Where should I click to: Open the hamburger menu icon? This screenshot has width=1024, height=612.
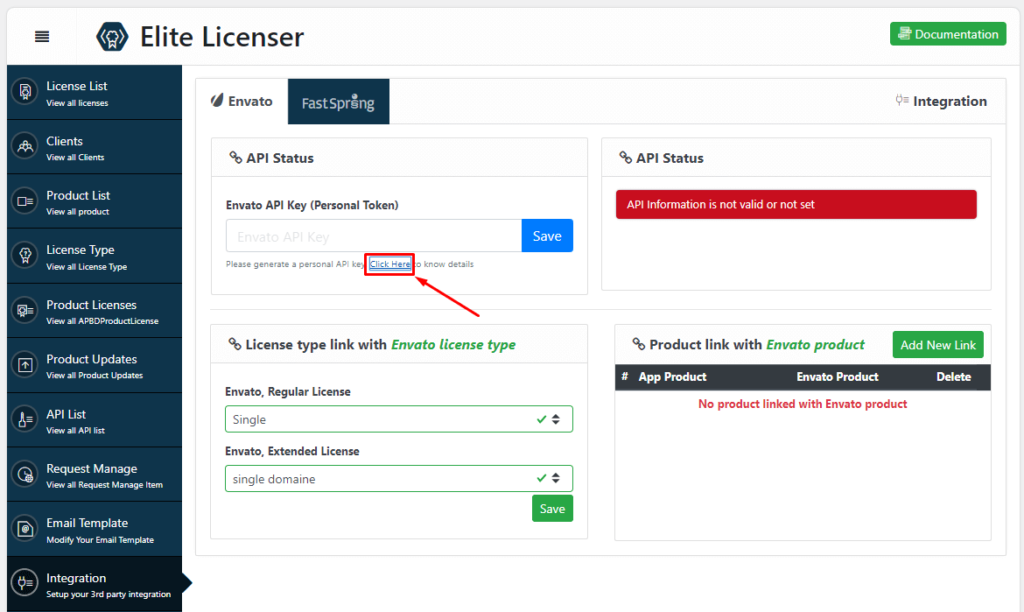(x=42, y=37)
